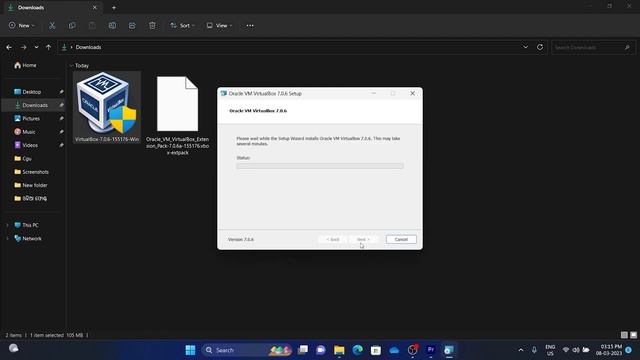The height and width of the screenshot is (360, 640).
Task: Click the Search Downloads input field
Action: coord(593,47)
